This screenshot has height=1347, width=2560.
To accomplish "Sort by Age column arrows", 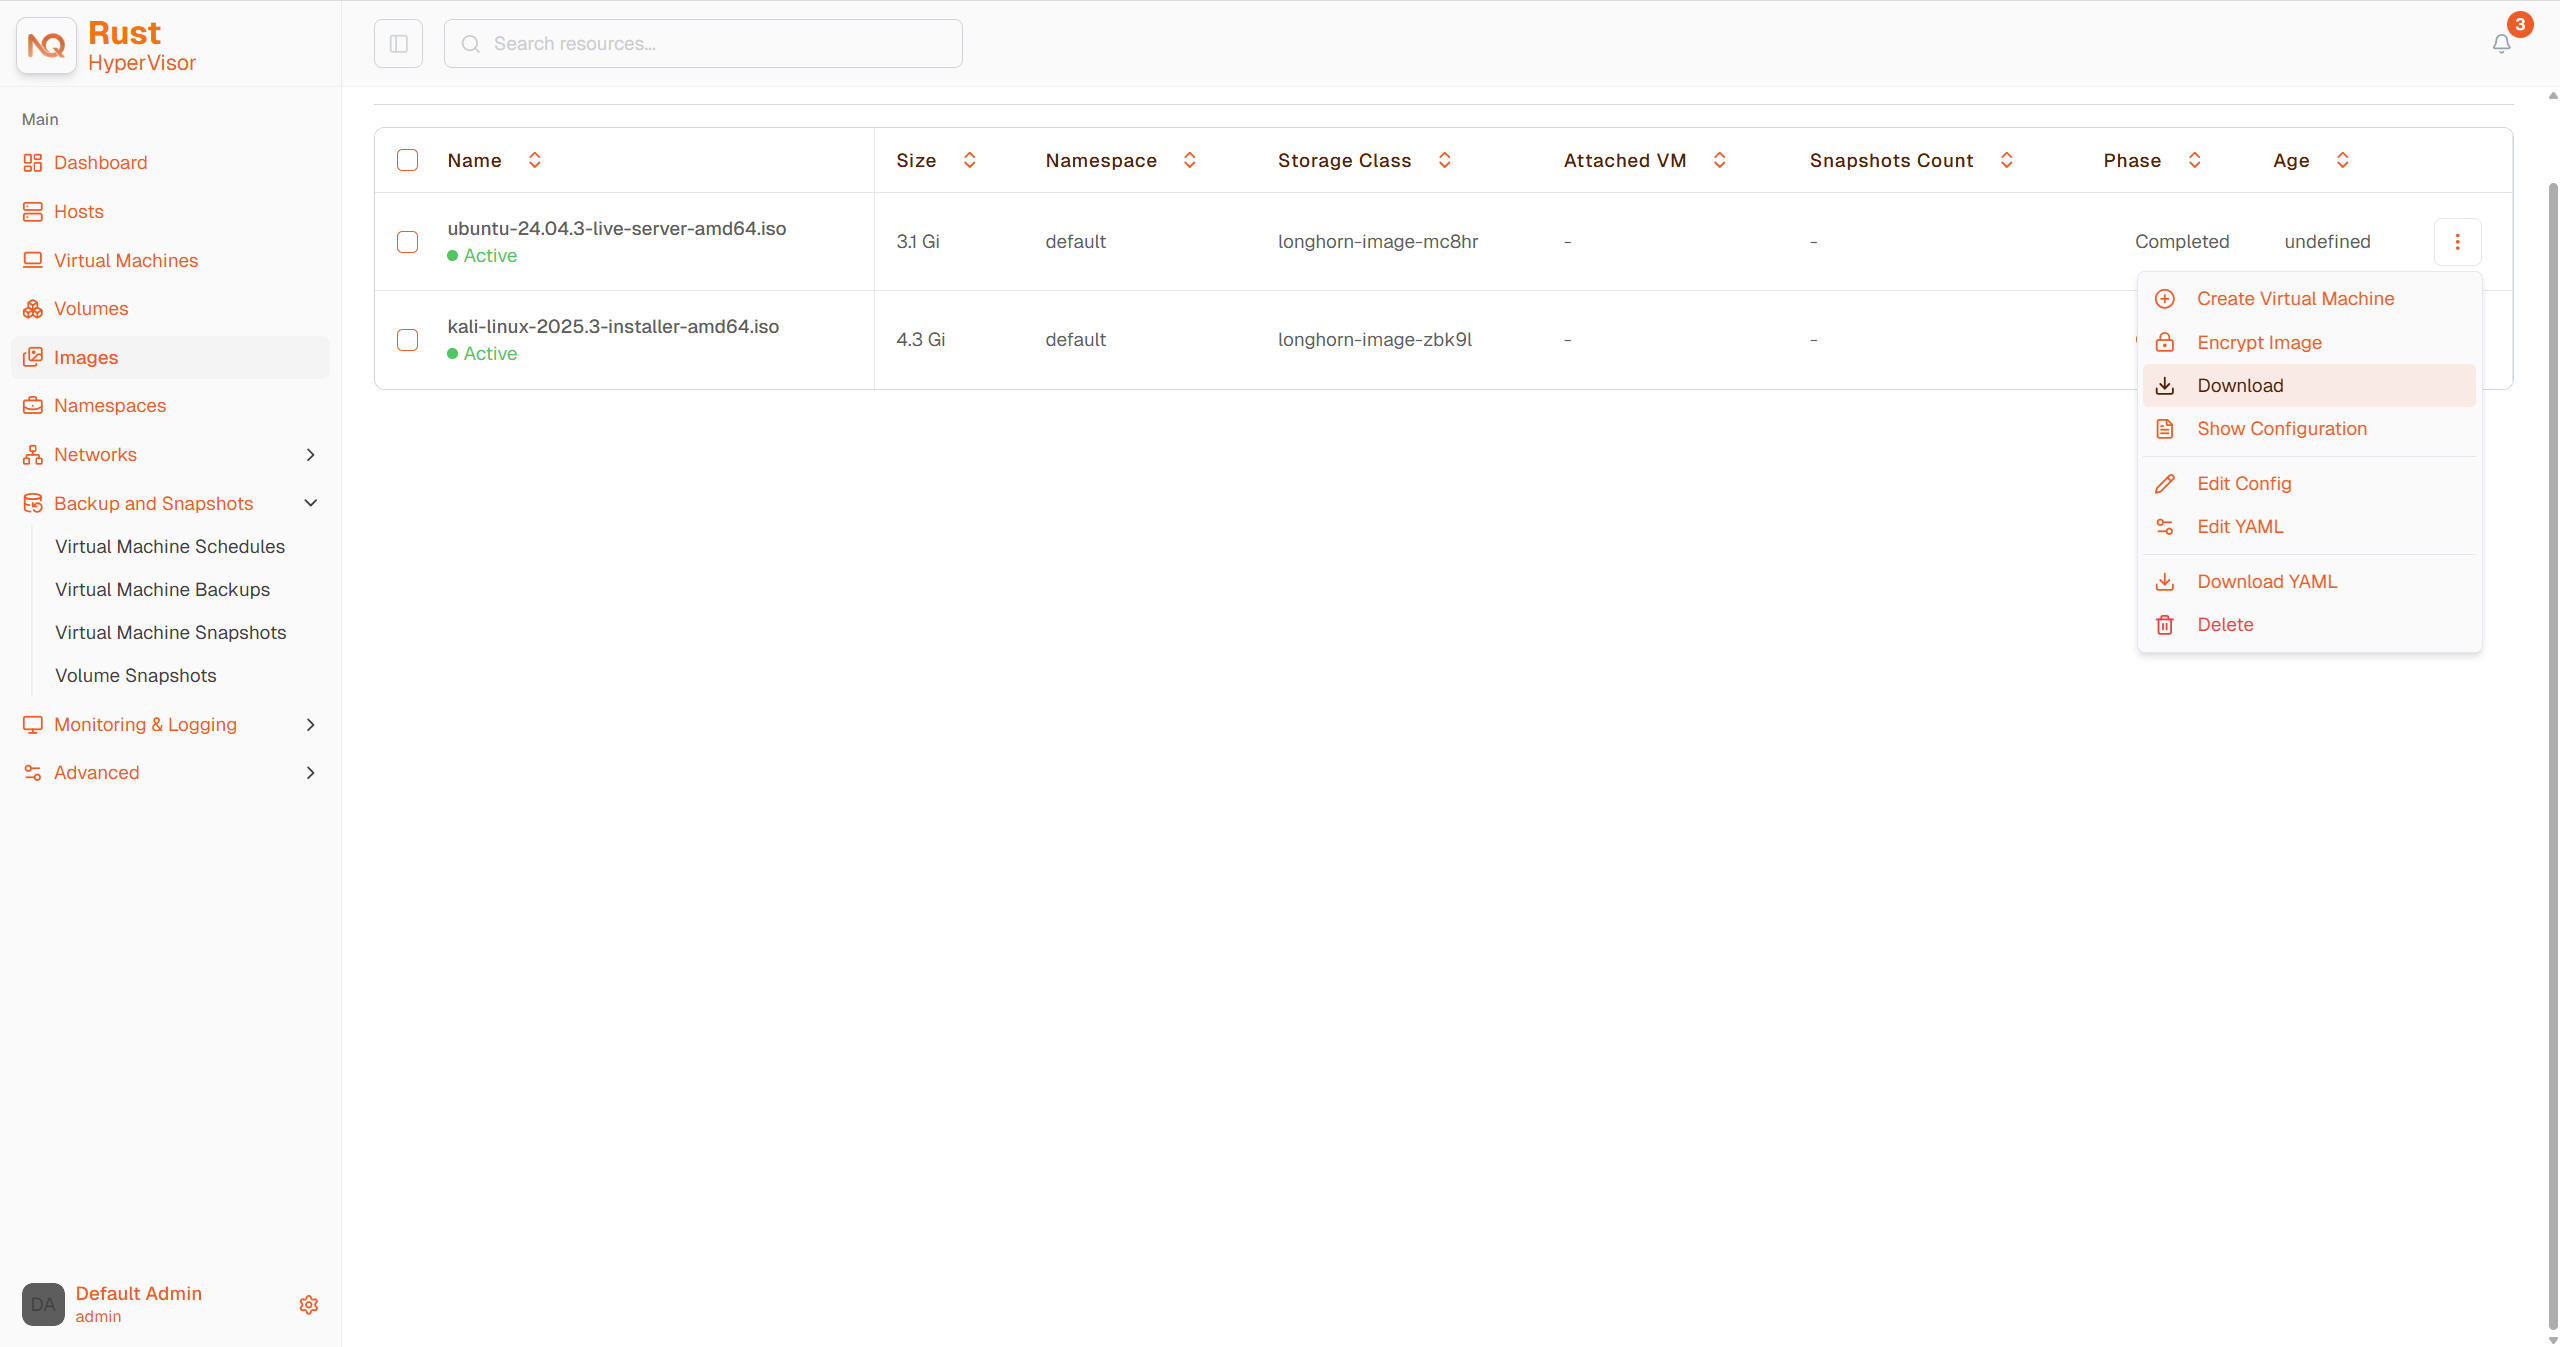I will pyautogui.click(x=2343, y=160).
